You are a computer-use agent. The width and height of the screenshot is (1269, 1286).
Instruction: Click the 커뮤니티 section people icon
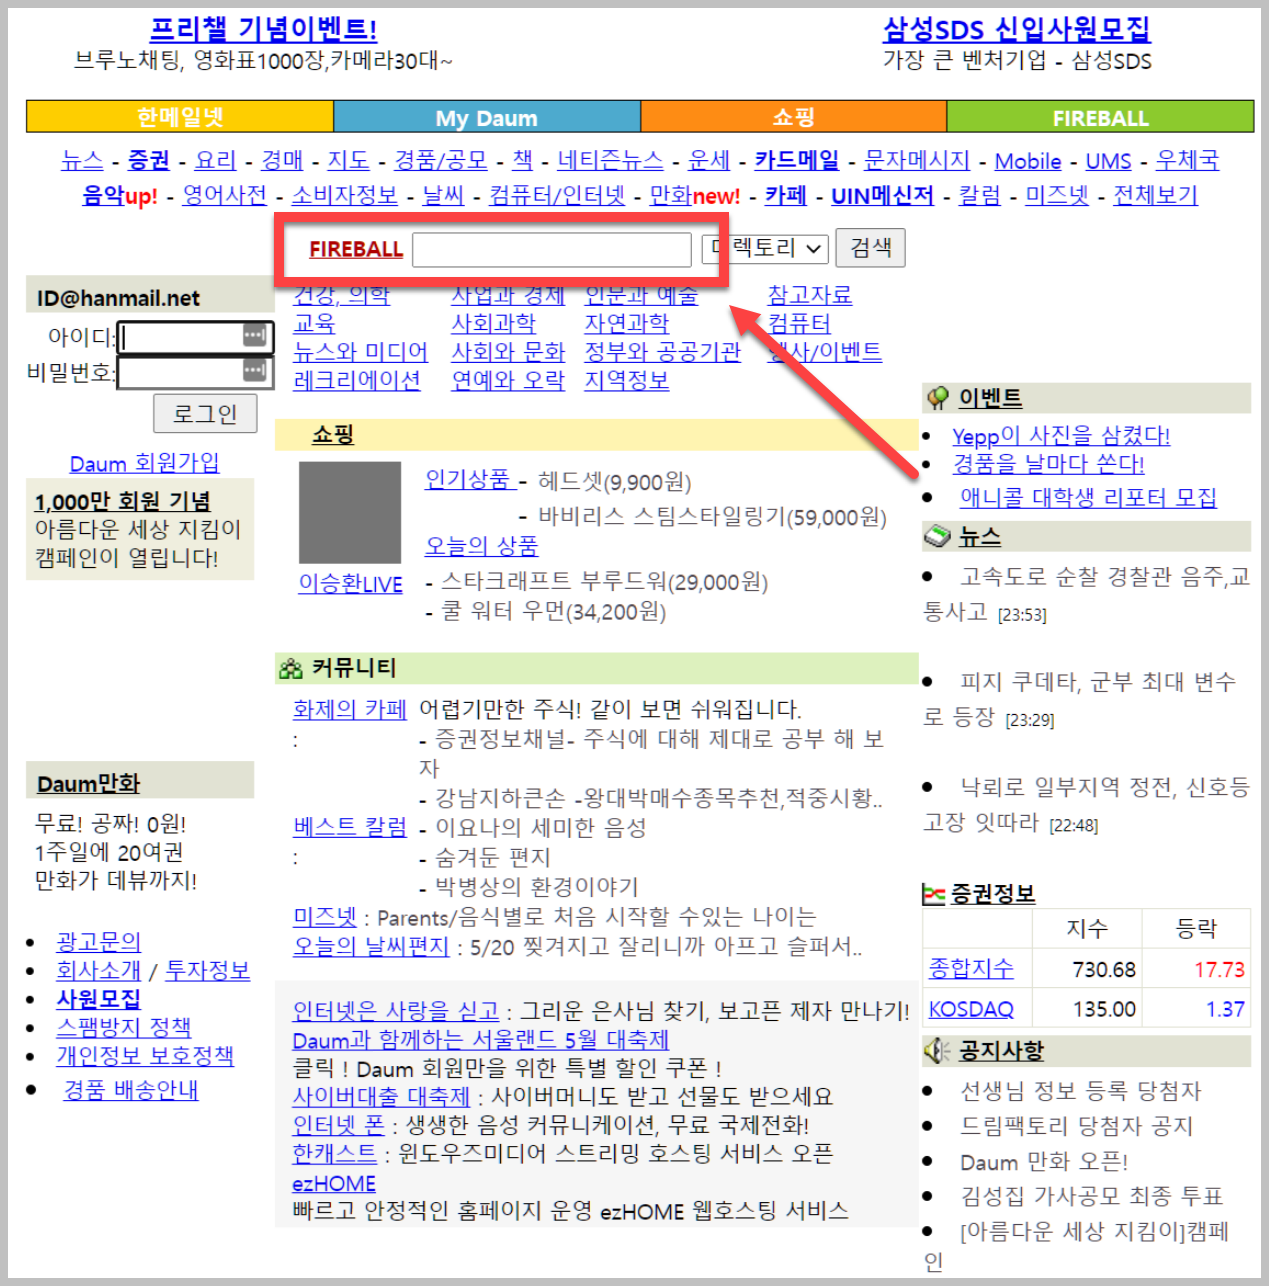click(x=291, y=668)
